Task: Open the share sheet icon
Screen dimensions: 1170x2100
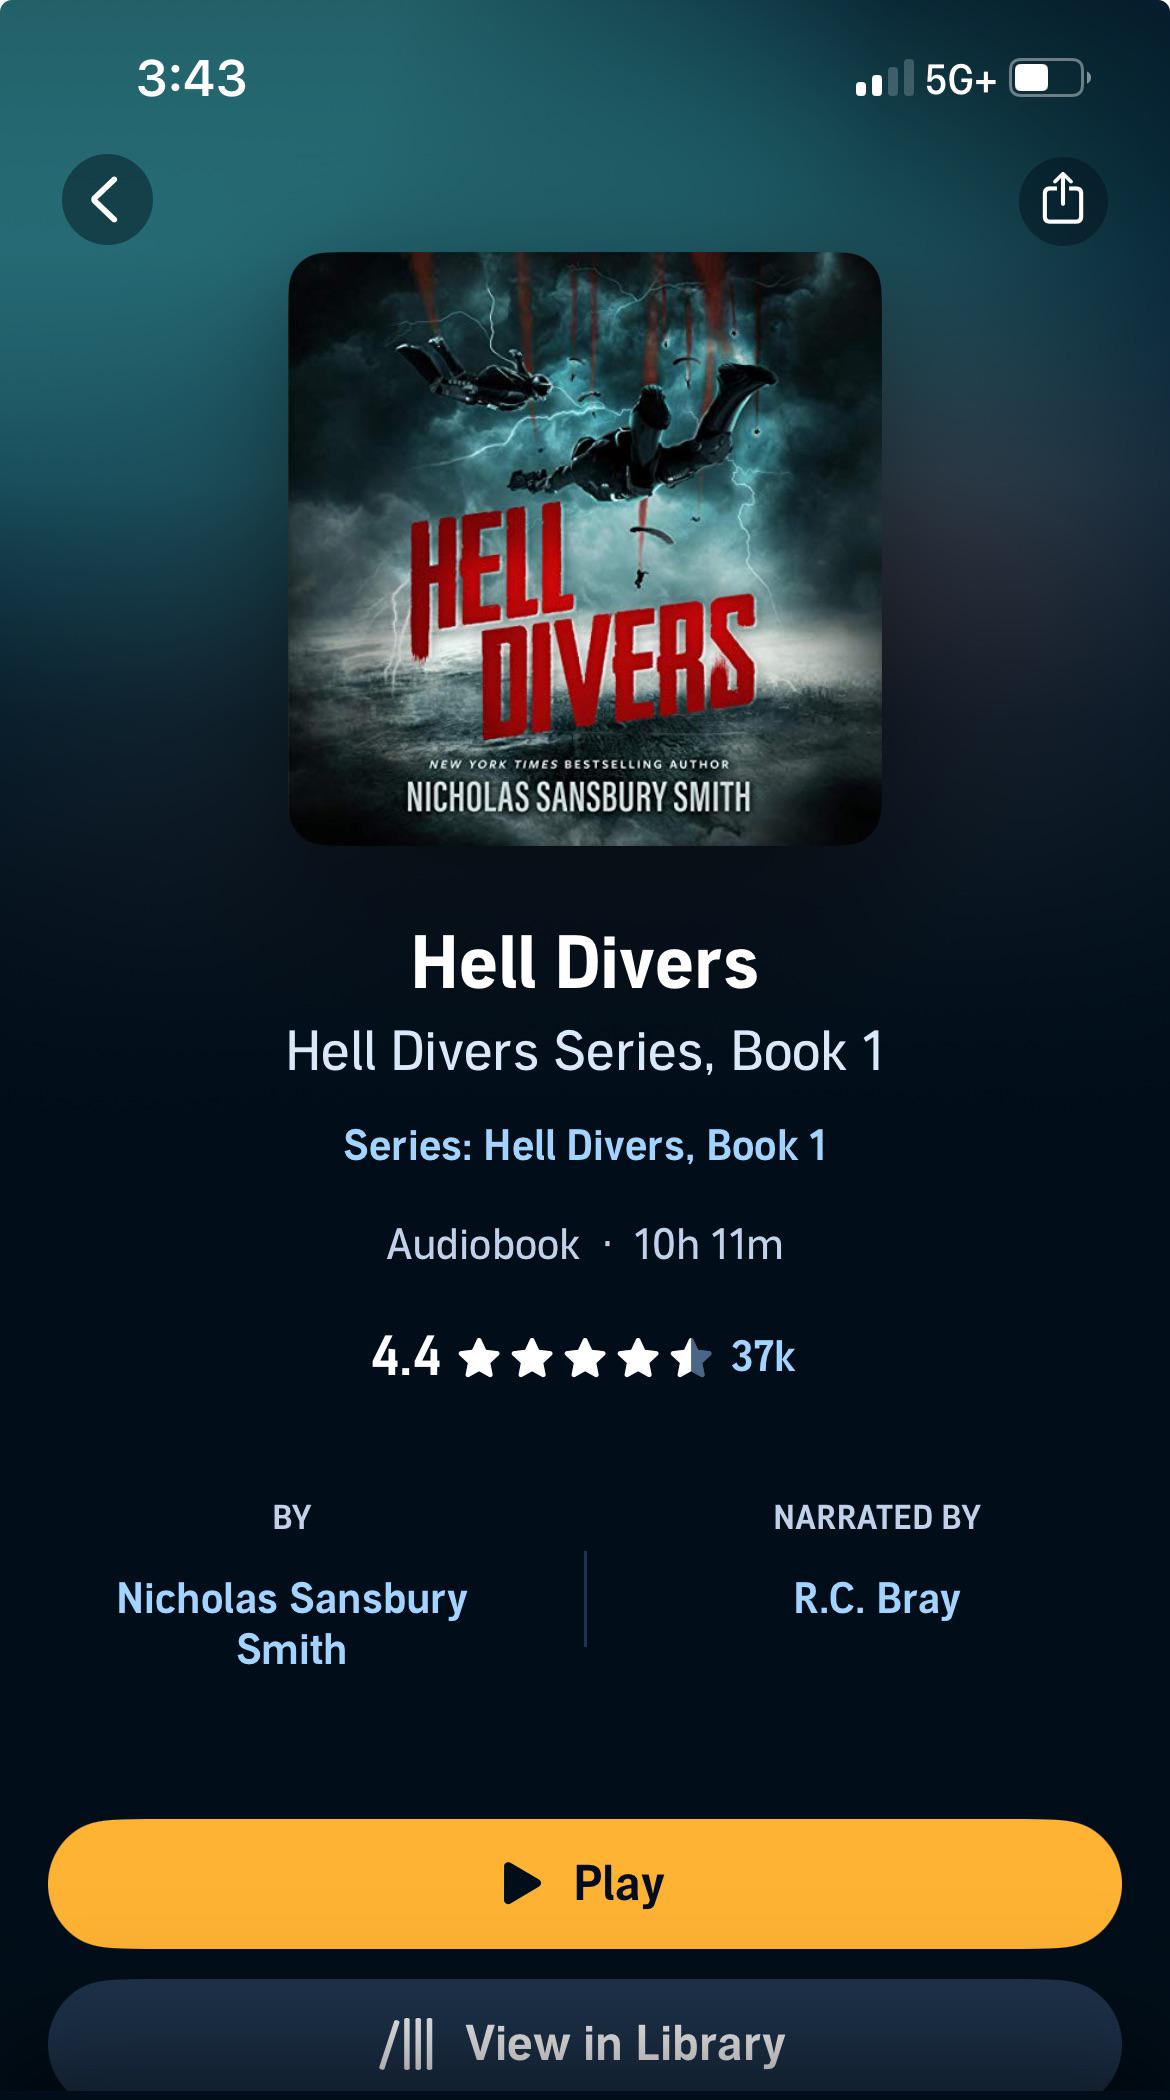Action: 1063,200
